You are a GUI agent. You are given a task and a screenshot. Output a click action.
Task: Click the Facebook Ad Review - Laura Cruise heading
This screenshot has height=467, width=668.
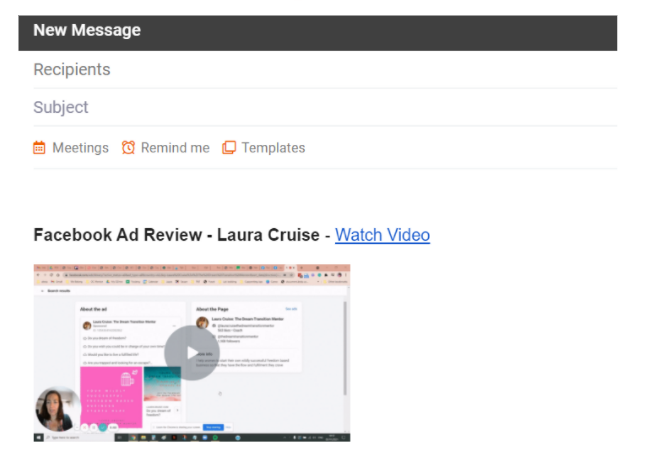pyautogui.click(x=176, y=235)
